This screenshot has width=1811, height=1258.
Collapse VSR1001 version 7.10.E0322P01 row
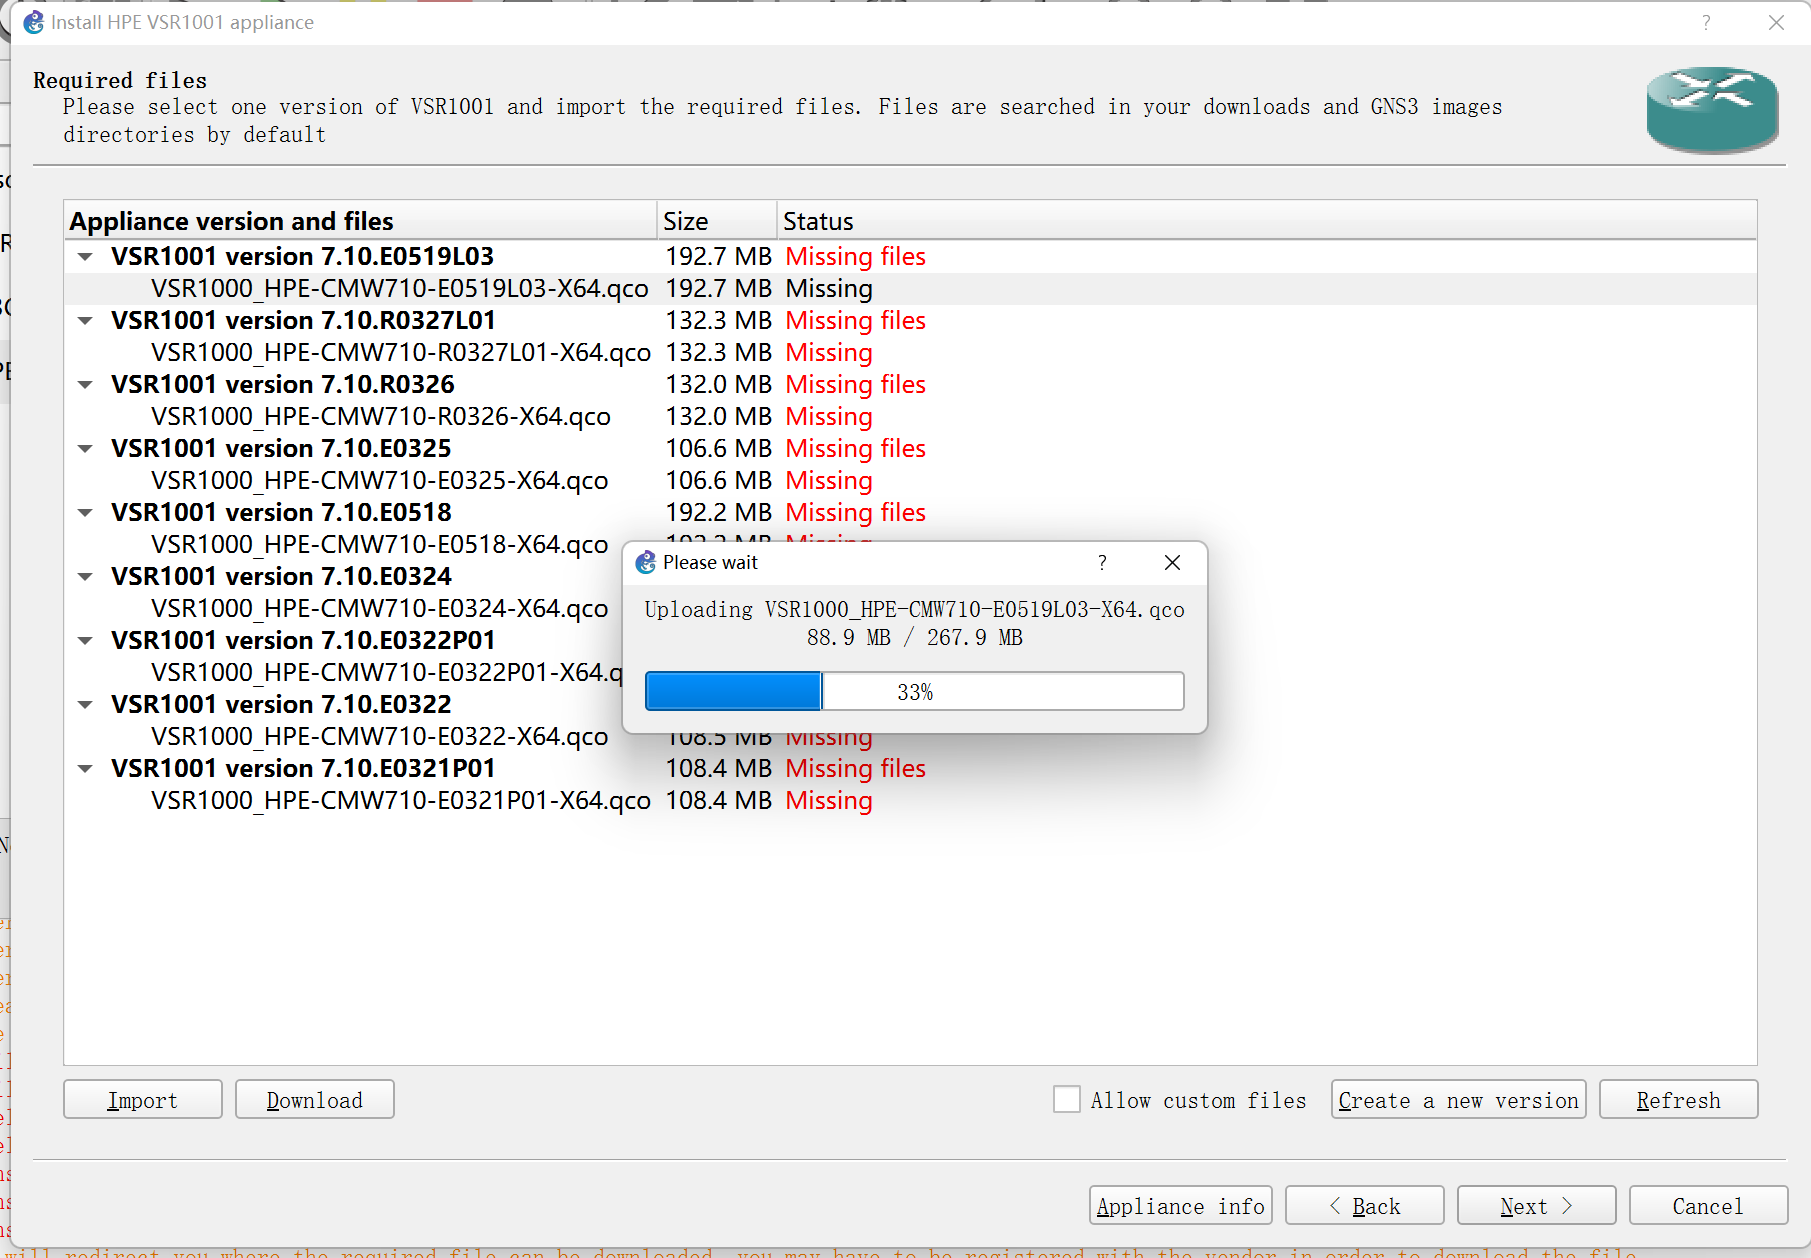(86, 641)
